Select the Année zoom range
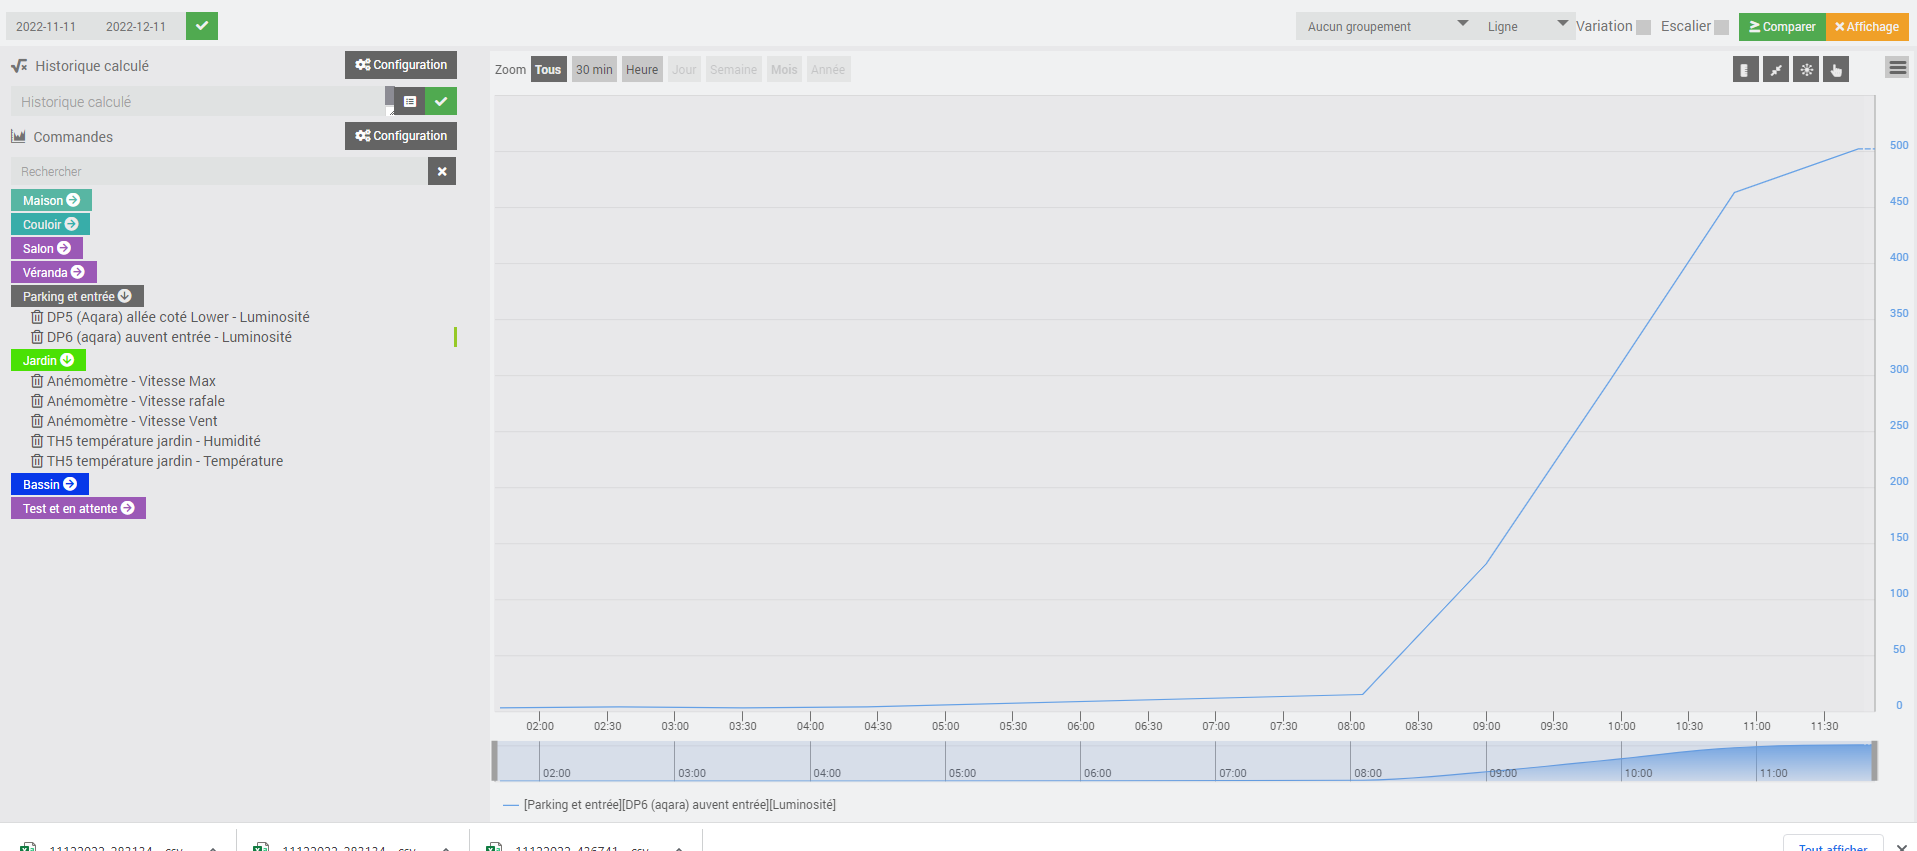 [x=828, y=70]
